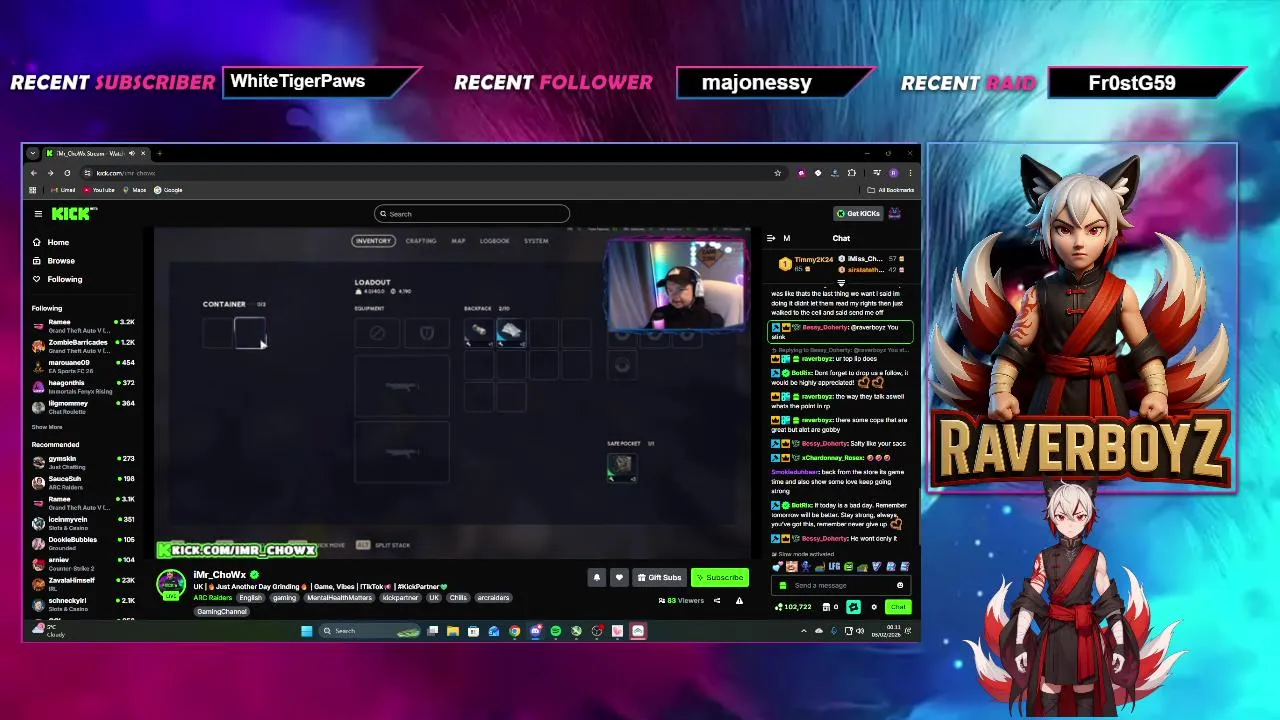Open Spotify from taskbar

555,631
